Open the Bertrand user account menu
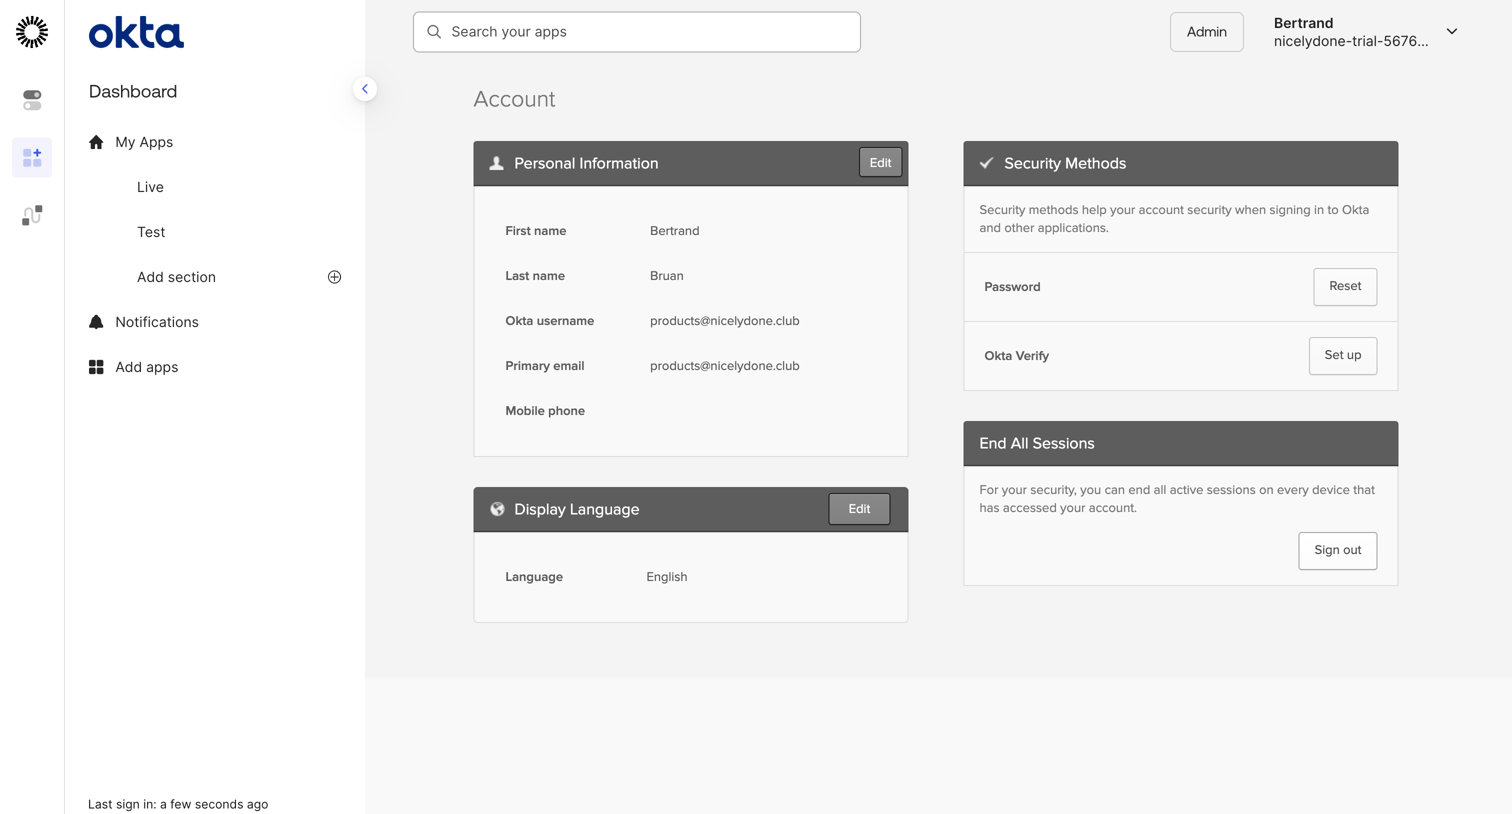Screen dimensions: 1512x814 point(1365,32)
